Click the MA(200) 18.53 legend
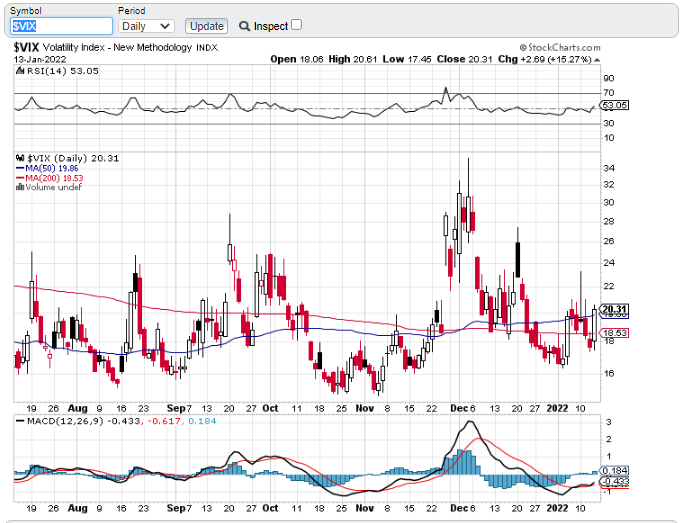The image size is (680, 523). (x=49, y=178)
